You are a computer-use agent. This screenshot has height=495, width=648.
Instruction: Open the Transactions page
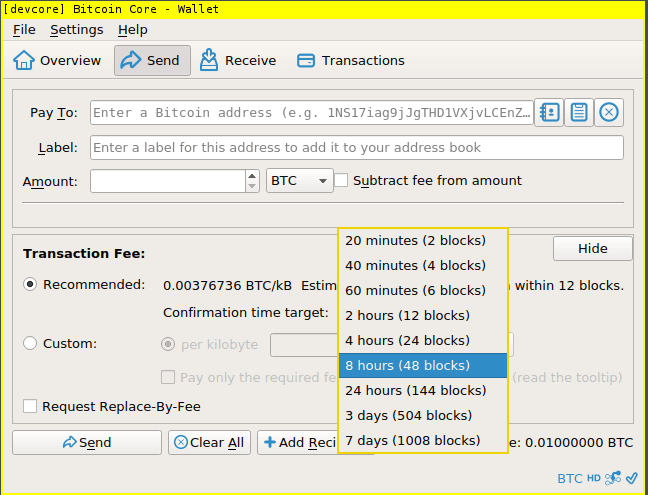351,61
